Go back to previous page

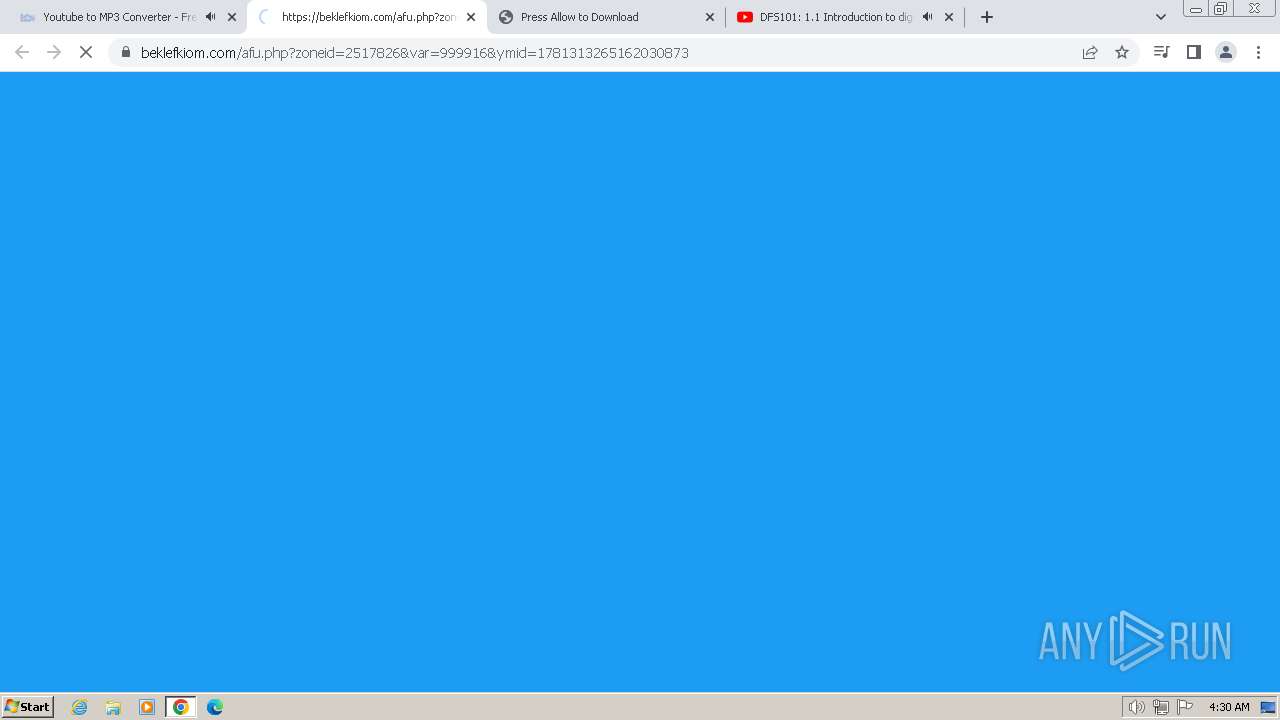pos(22,52)
